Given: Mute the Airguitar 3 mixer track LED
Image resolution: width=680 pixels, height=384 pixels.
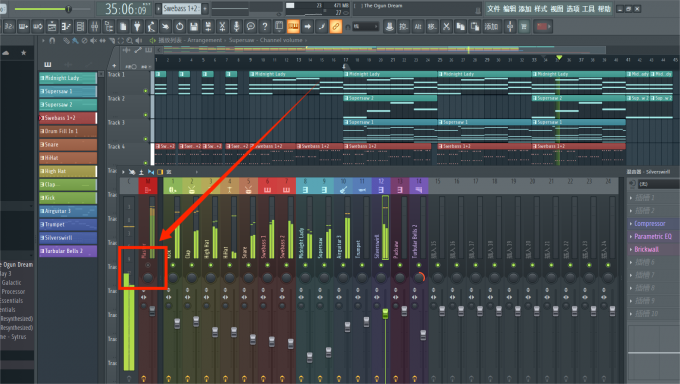Looking at the screenshot, I should click(x=343, y=265).
